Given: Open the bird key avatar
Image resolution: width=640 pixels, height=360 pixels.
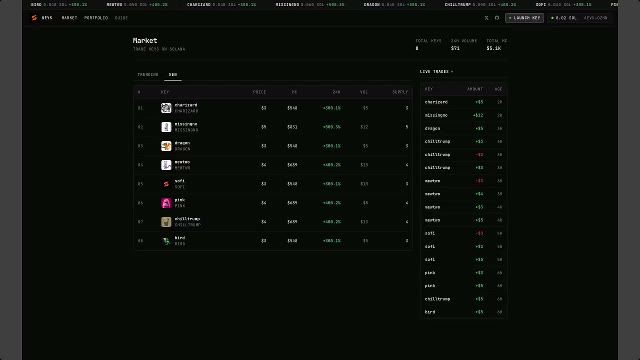Looking at the screenshot, I should (x=166, y=241).
